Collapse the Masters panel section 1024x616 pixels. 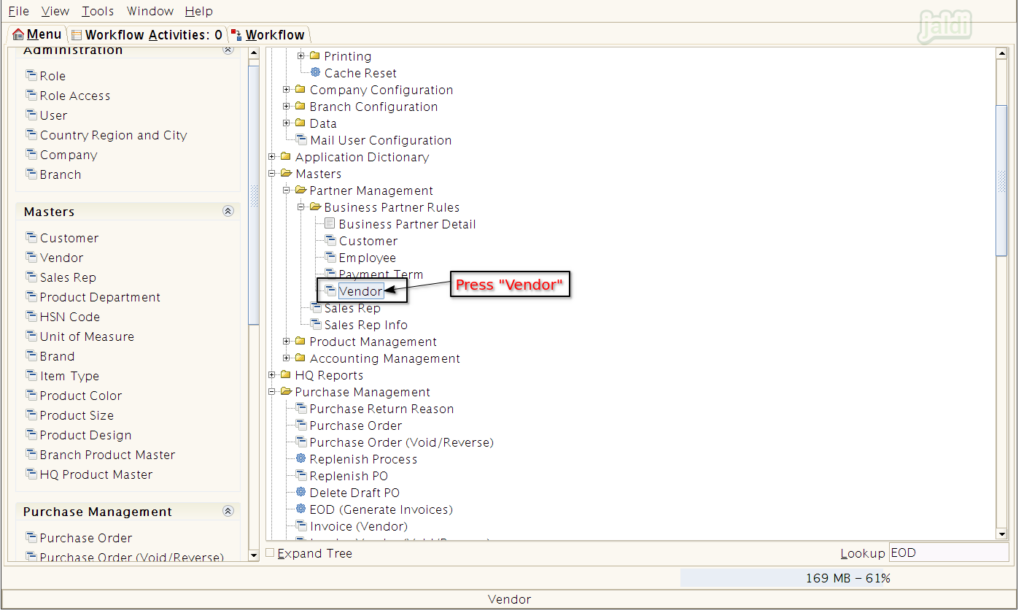click(x=228, y=212)
